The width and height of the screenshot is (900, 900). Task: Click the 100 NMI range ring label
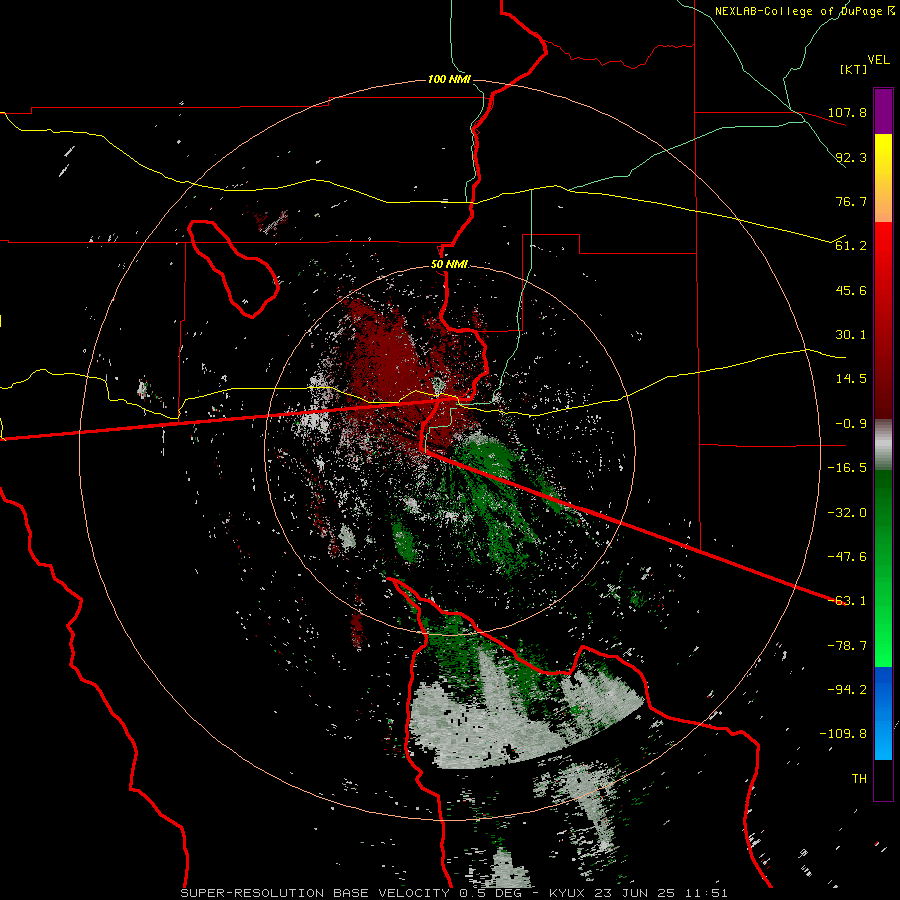(x=449, y=79)
